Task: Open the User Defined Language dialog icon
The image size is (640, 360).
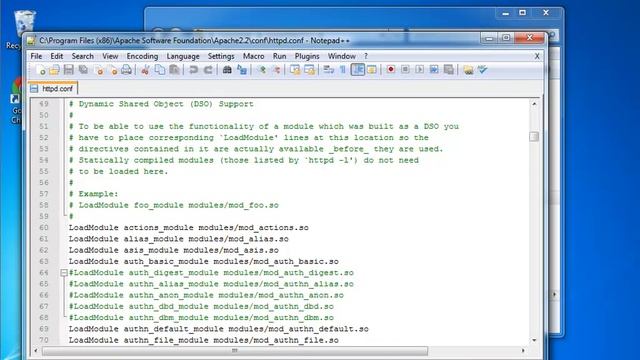Action: pyautogui.click(x=372, y=70)
